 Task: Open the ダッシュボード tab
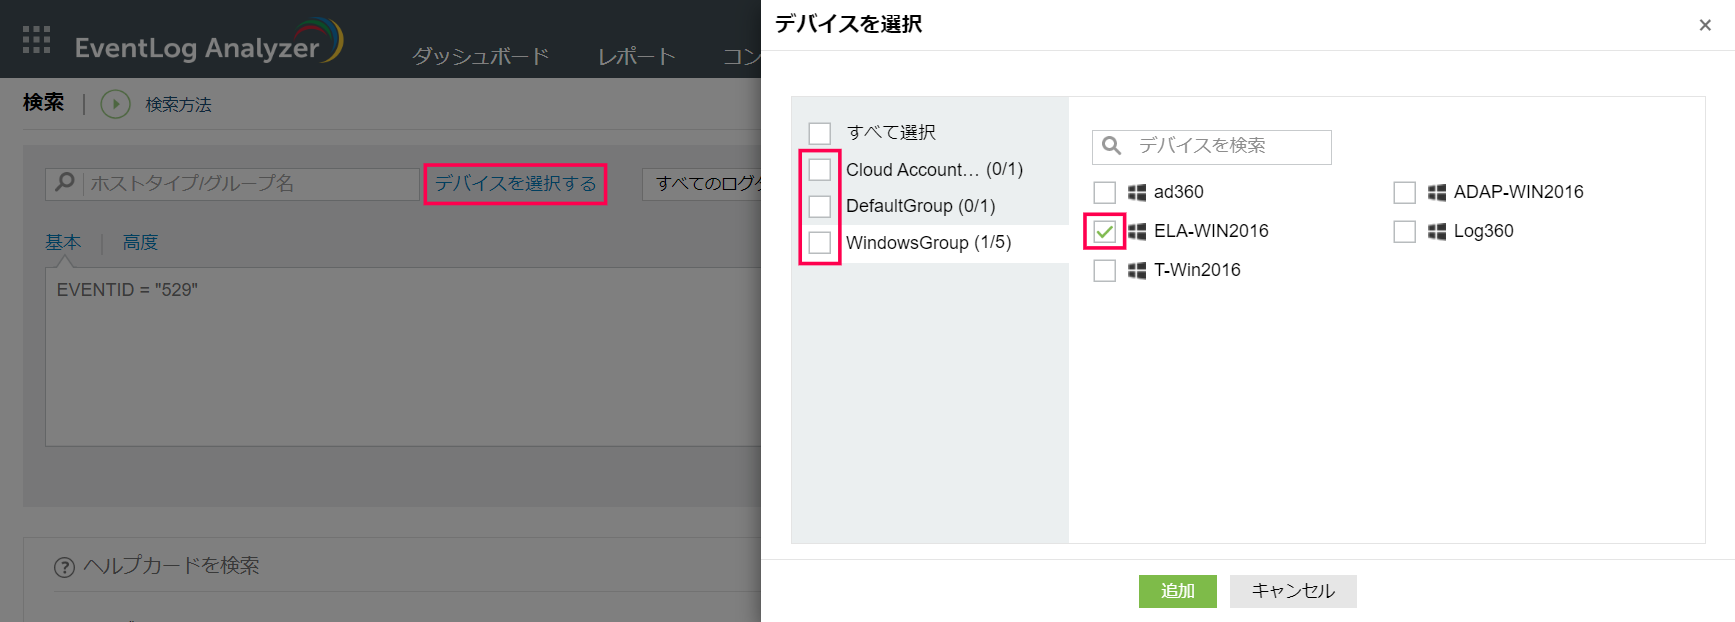click(x=481, y=56)
